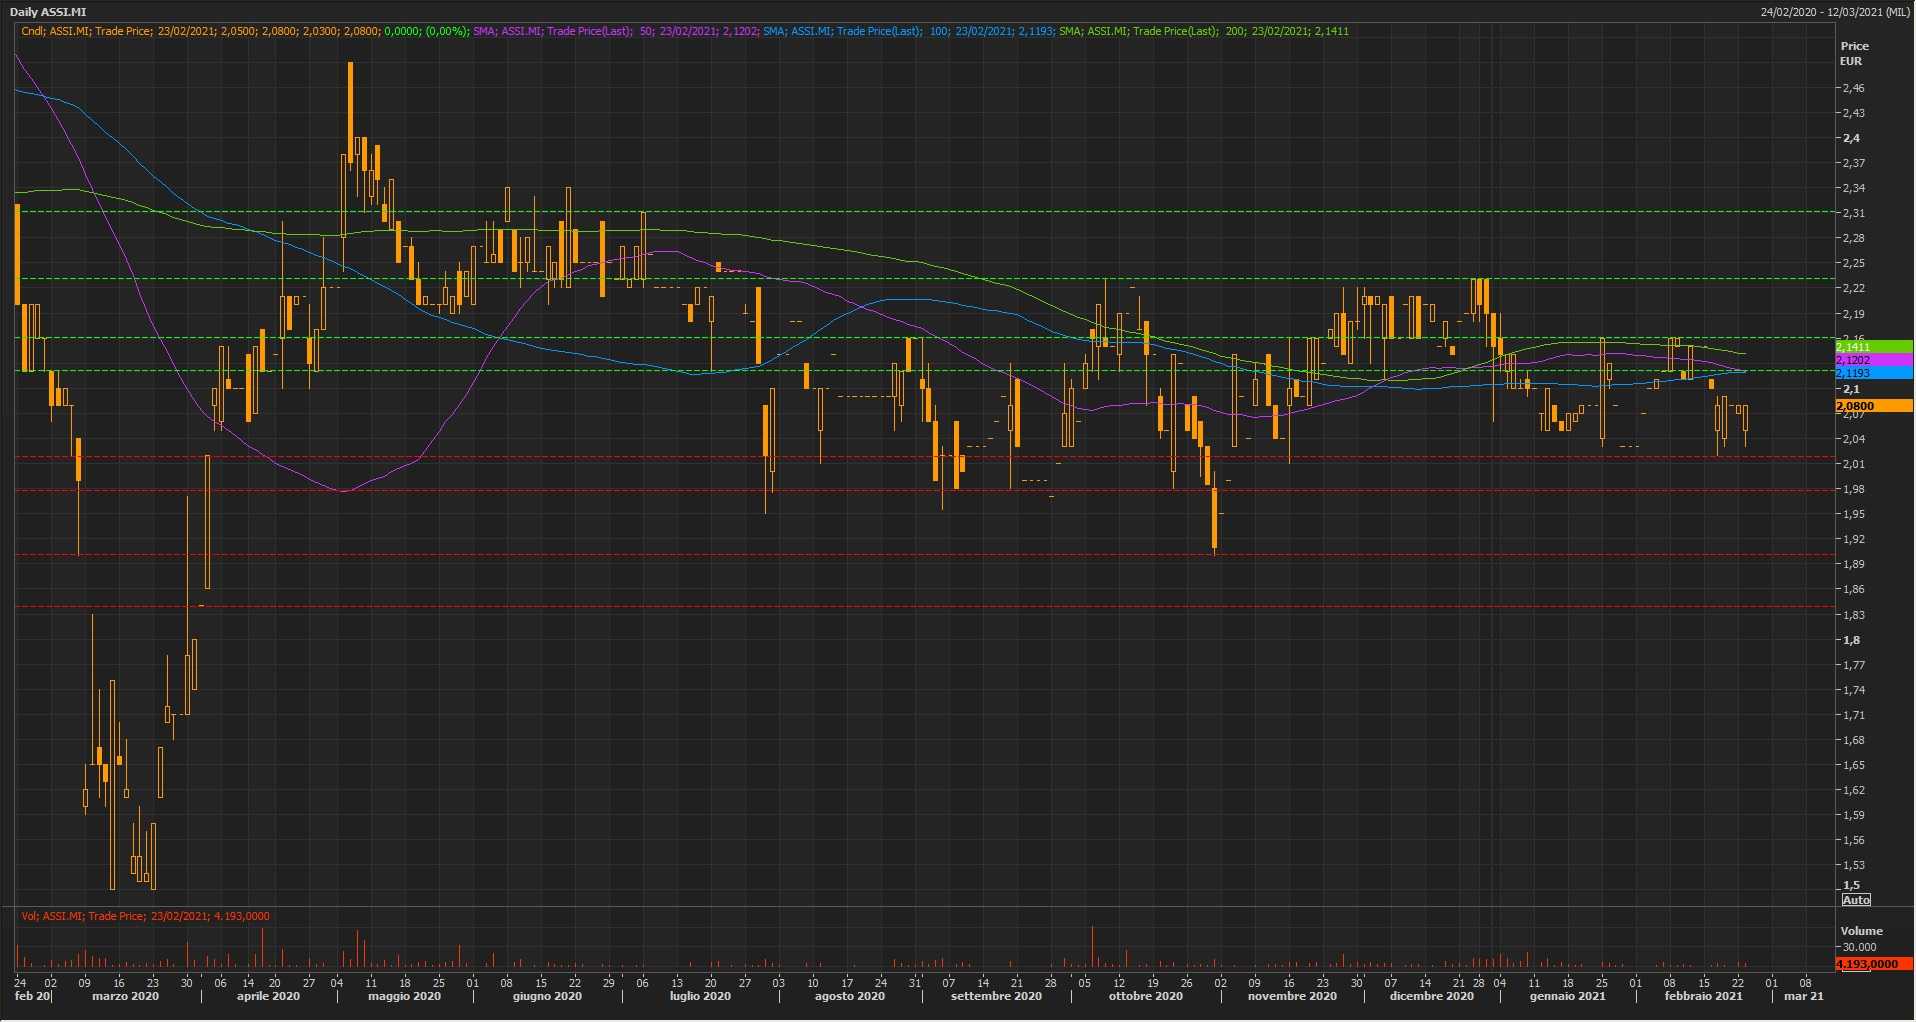Click the red 4.193,0000 volume value tag
The width and height of the screenshot is (1916, 1022).
1873,964
